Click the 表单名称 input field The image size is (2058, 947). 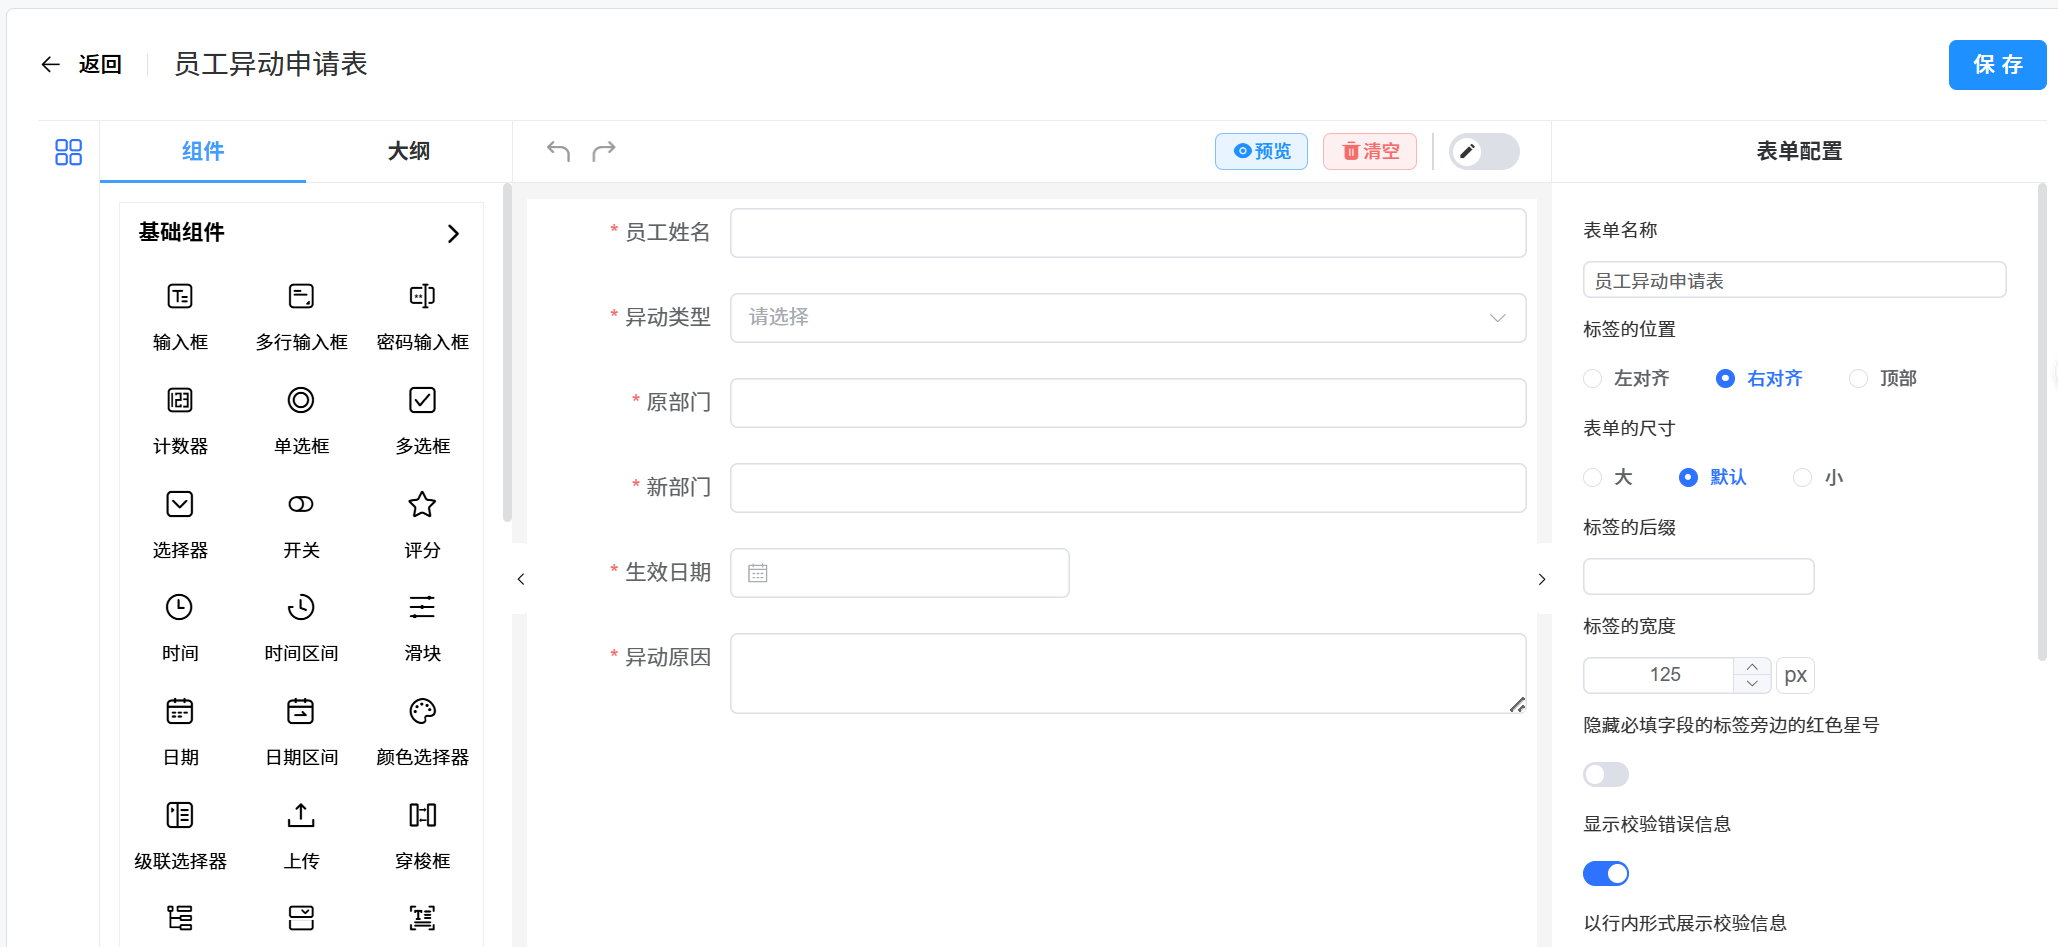1793,280
